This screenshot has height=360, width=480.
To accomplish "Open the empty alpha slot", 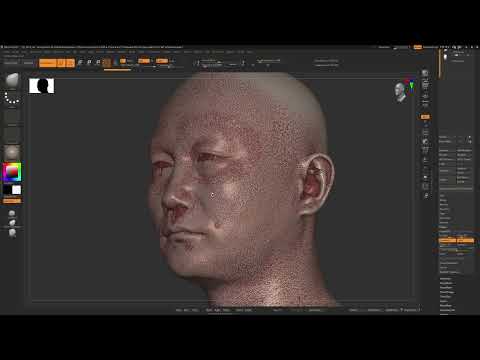I will [12, 116].
